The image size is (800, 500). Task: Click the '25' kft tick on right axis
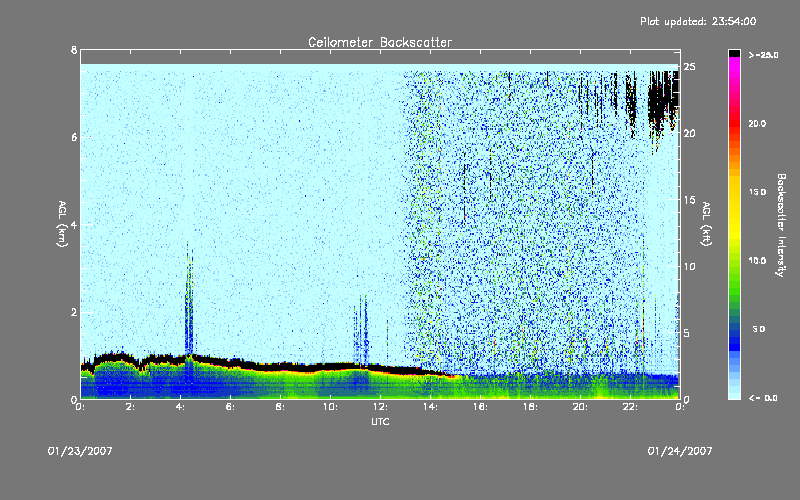[689, 67]
